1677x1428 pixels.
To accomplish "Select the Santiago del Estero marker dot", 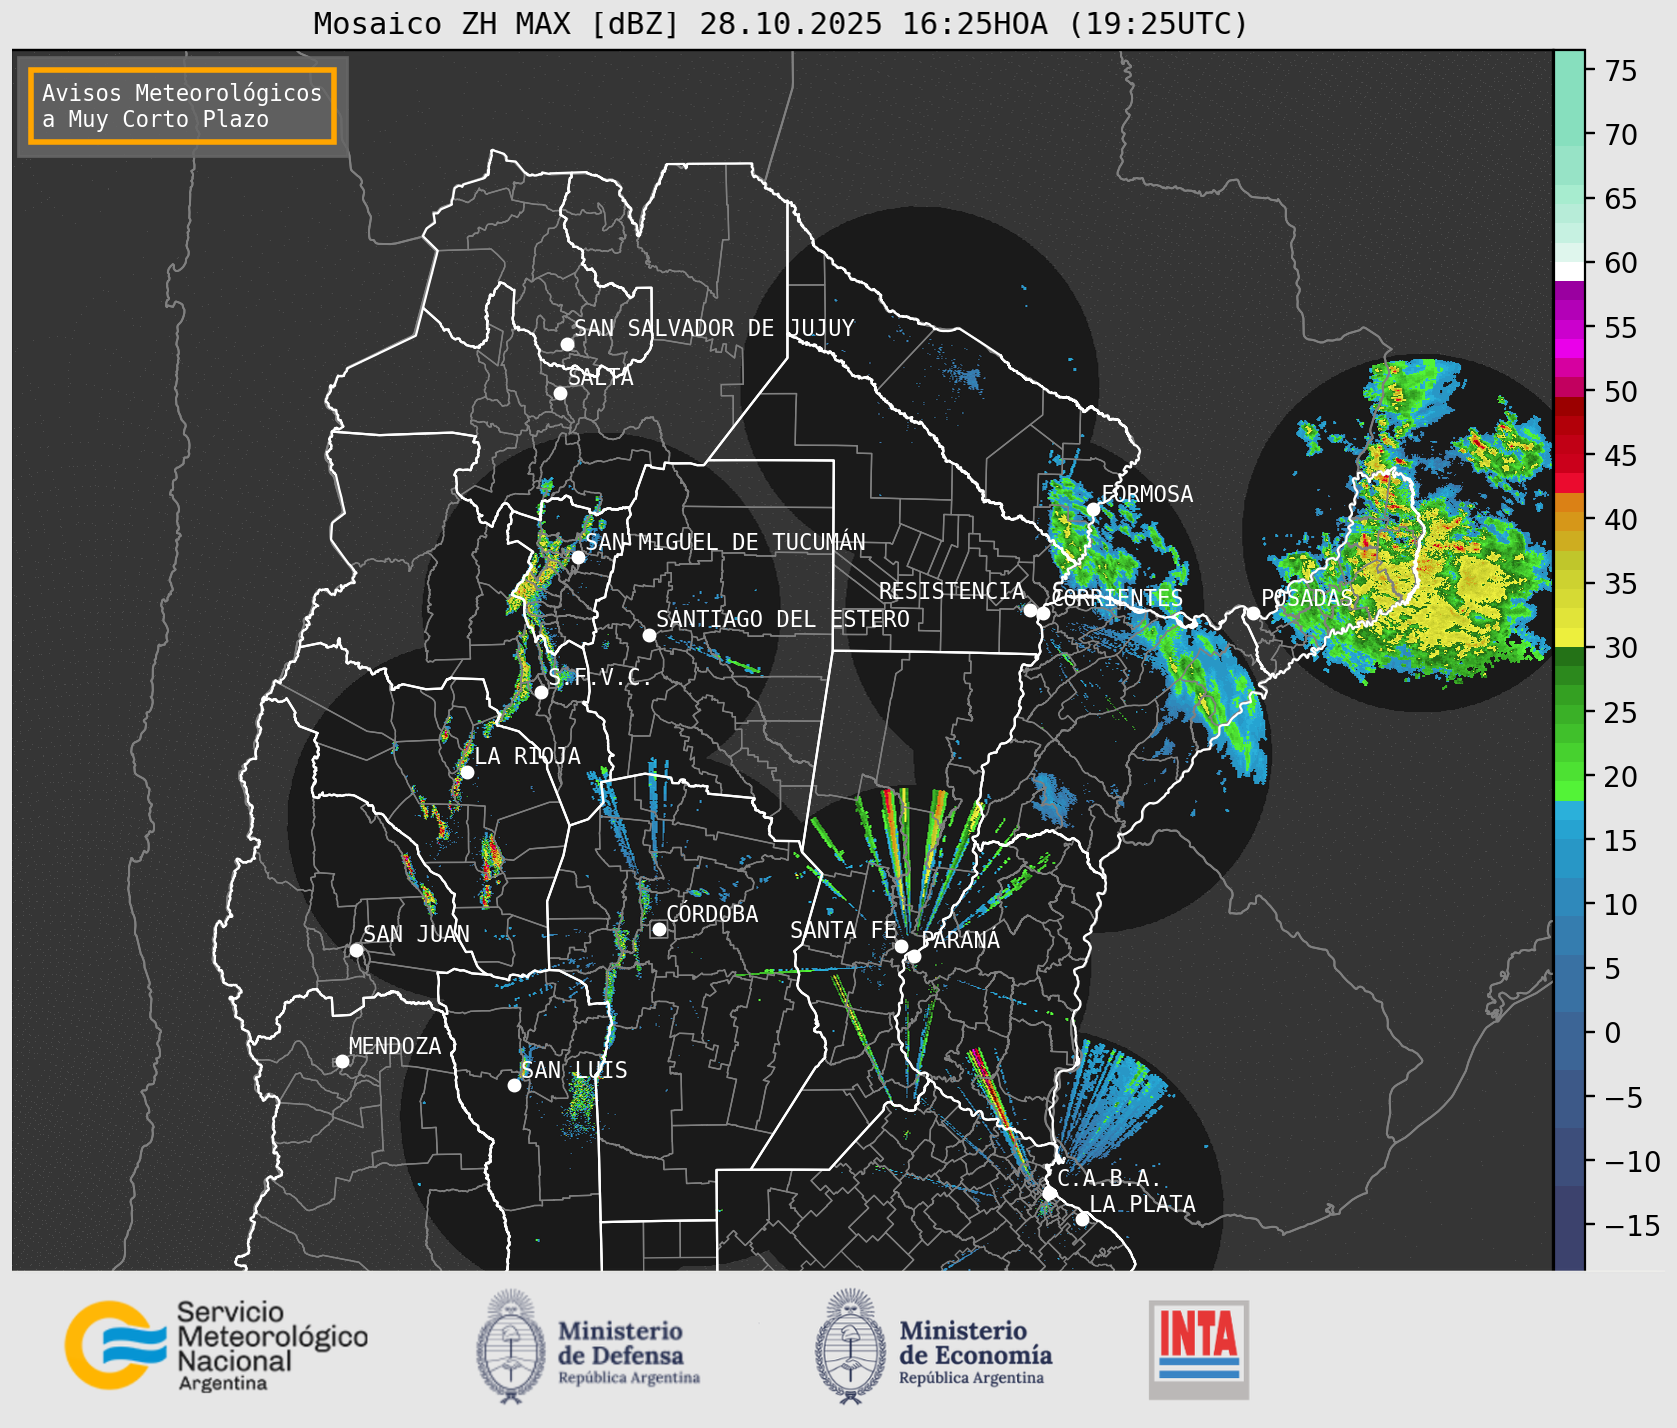I will pos(649,635).
